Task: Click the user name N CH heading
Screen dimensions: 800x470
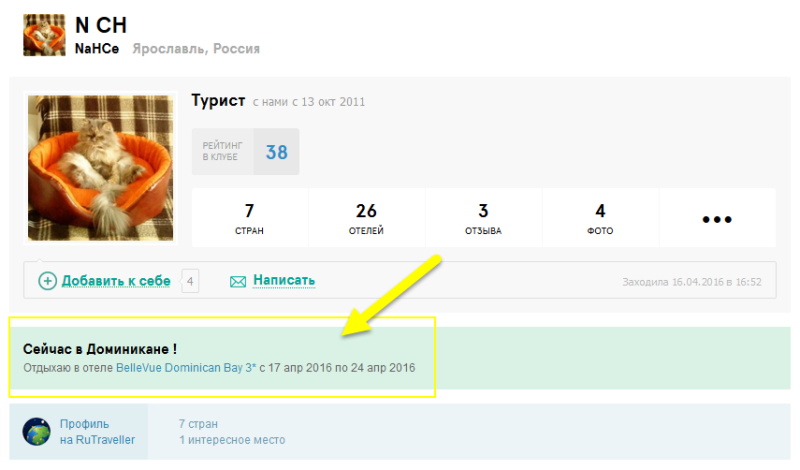Action: pyautogui.click(x=101, y=25)
